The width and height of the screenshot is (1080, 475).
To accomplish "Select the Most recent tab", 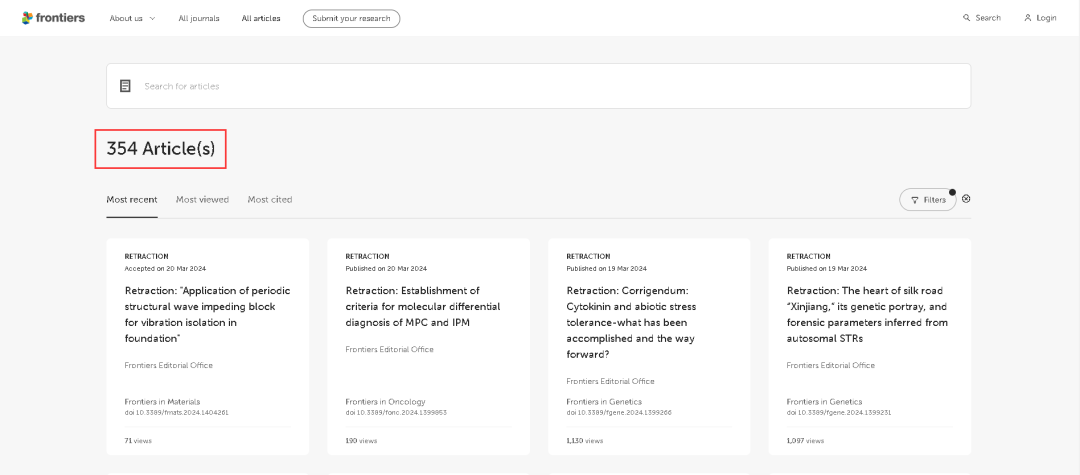I will click(132, 200).
